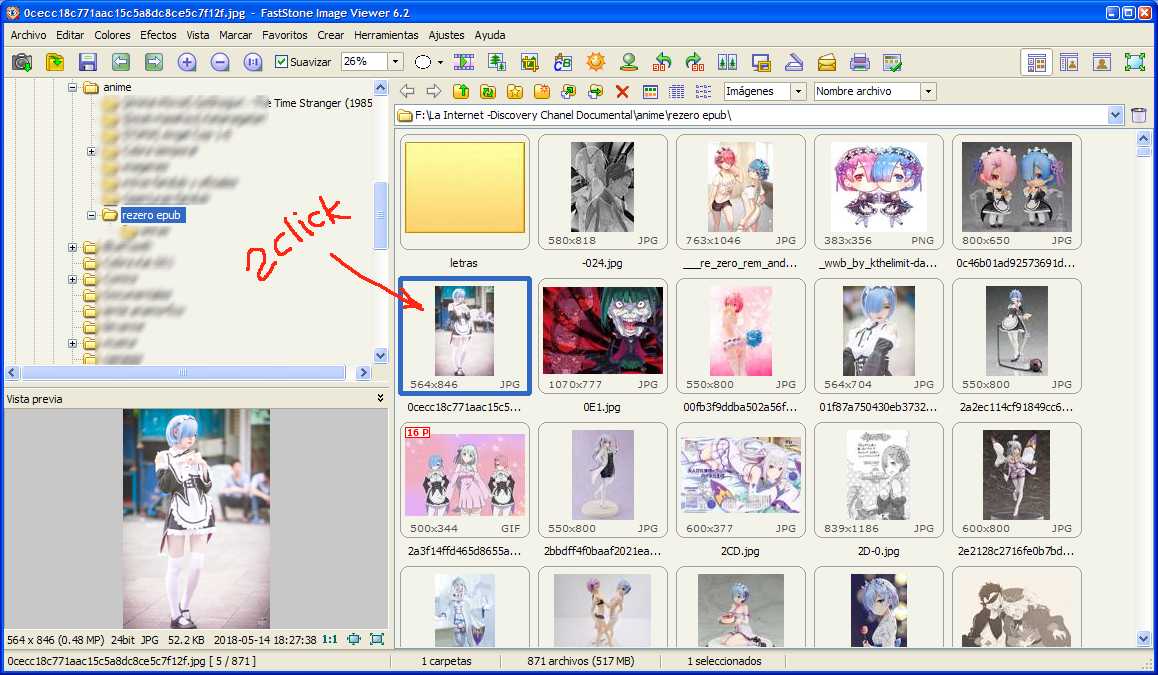Open the Herramientas menu
Viewport: 1158px width, 675px height.
[386, 35]
